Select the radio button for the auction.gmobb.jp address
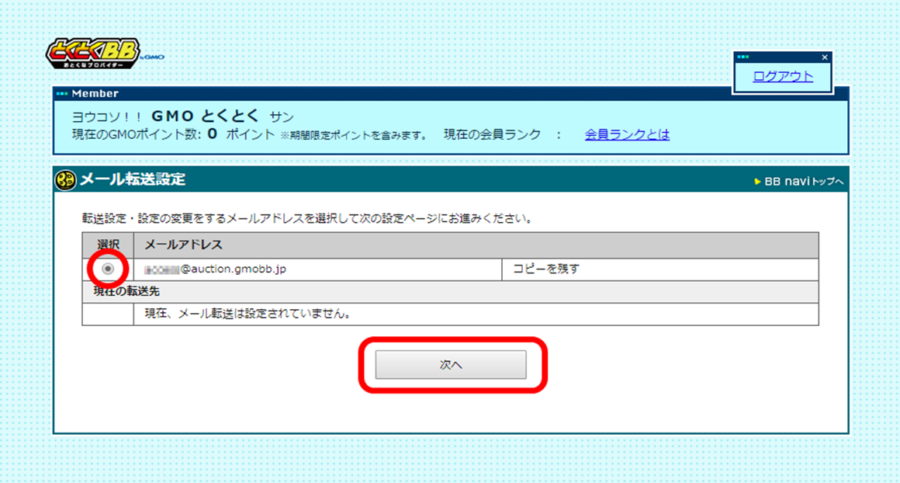 107,269
